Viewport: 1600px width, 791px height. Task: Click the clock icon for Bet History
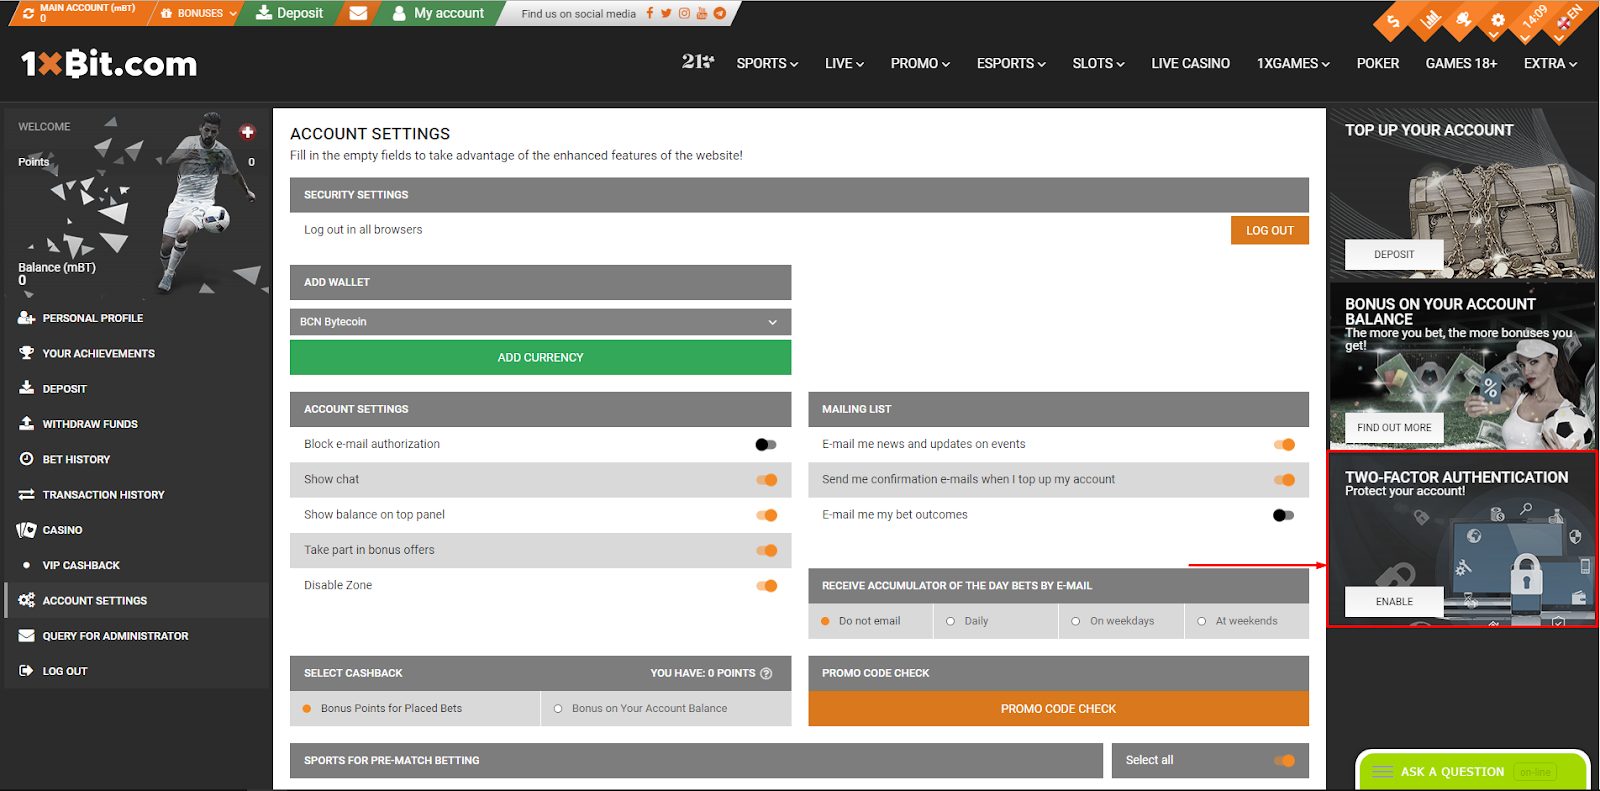point(26,459)
